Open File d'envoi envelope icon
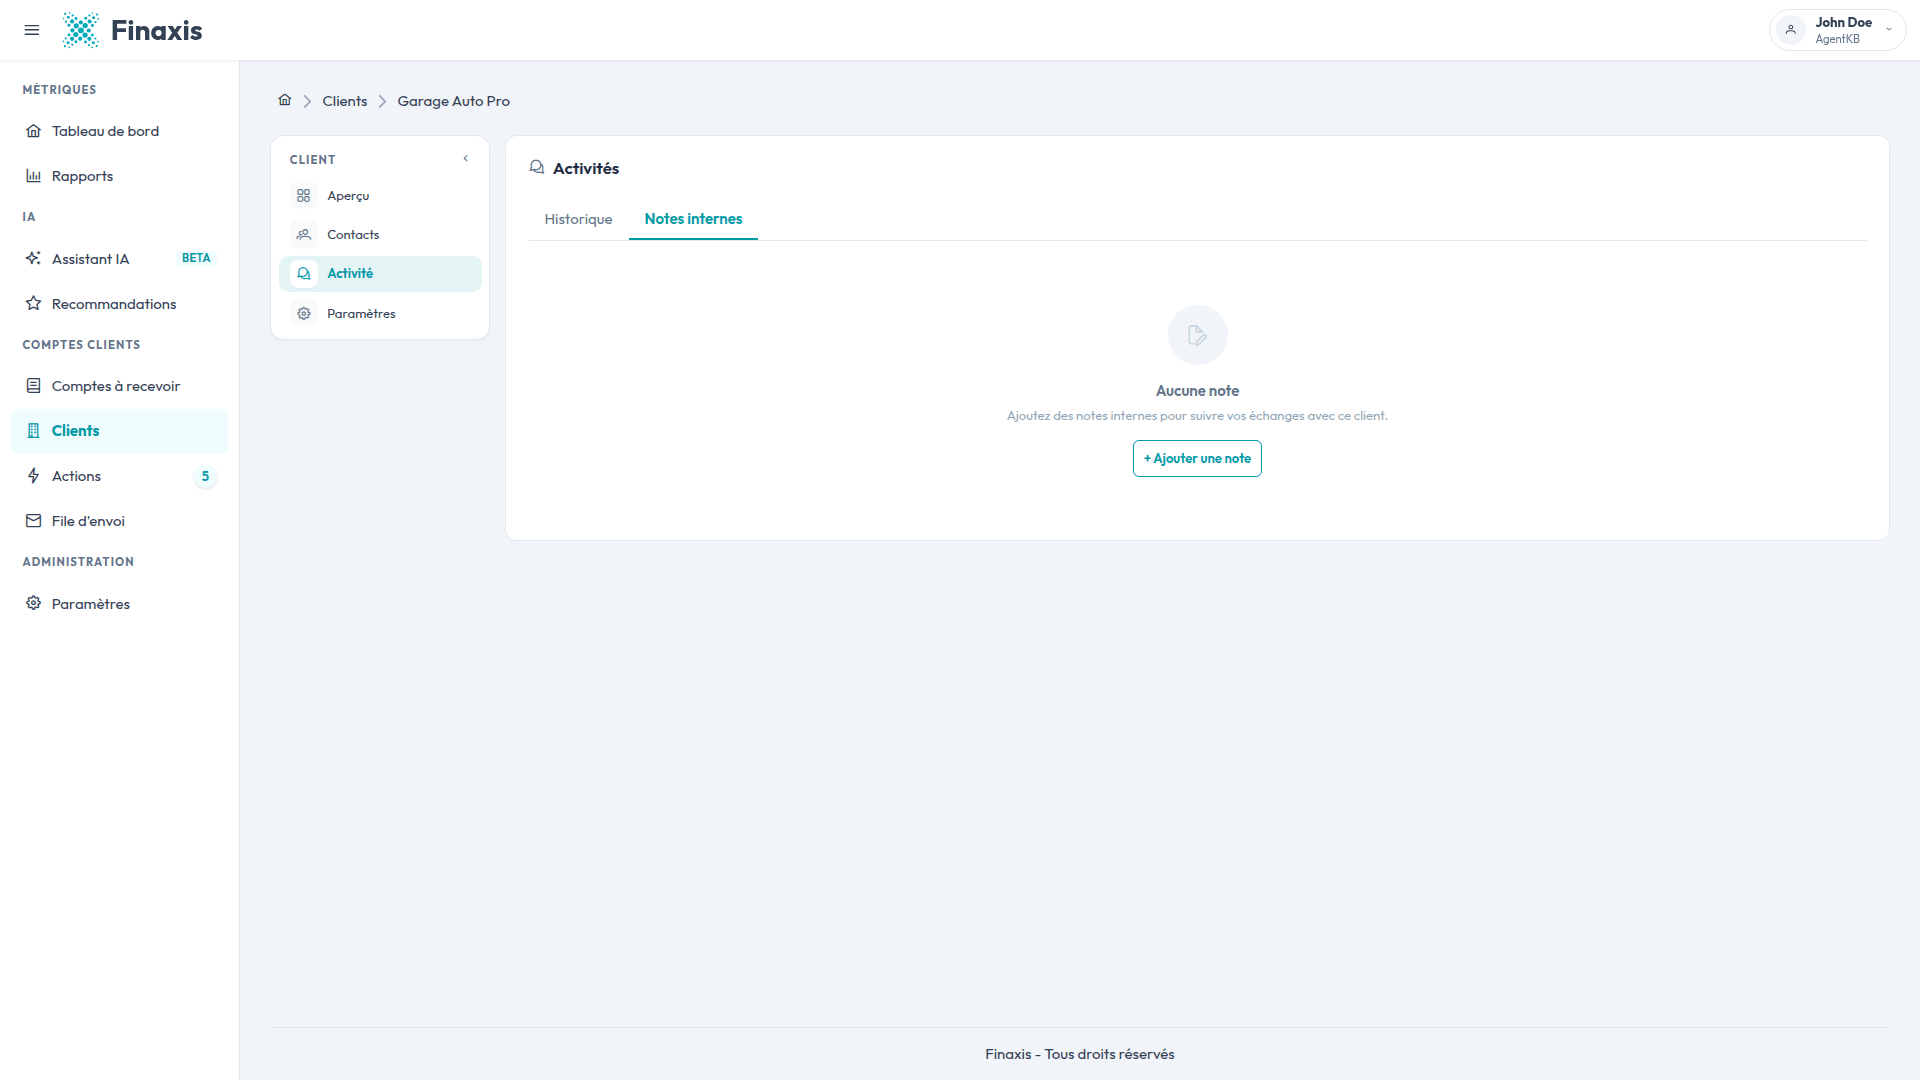This screenshot has width=1920, height=1080. [34, 521]
